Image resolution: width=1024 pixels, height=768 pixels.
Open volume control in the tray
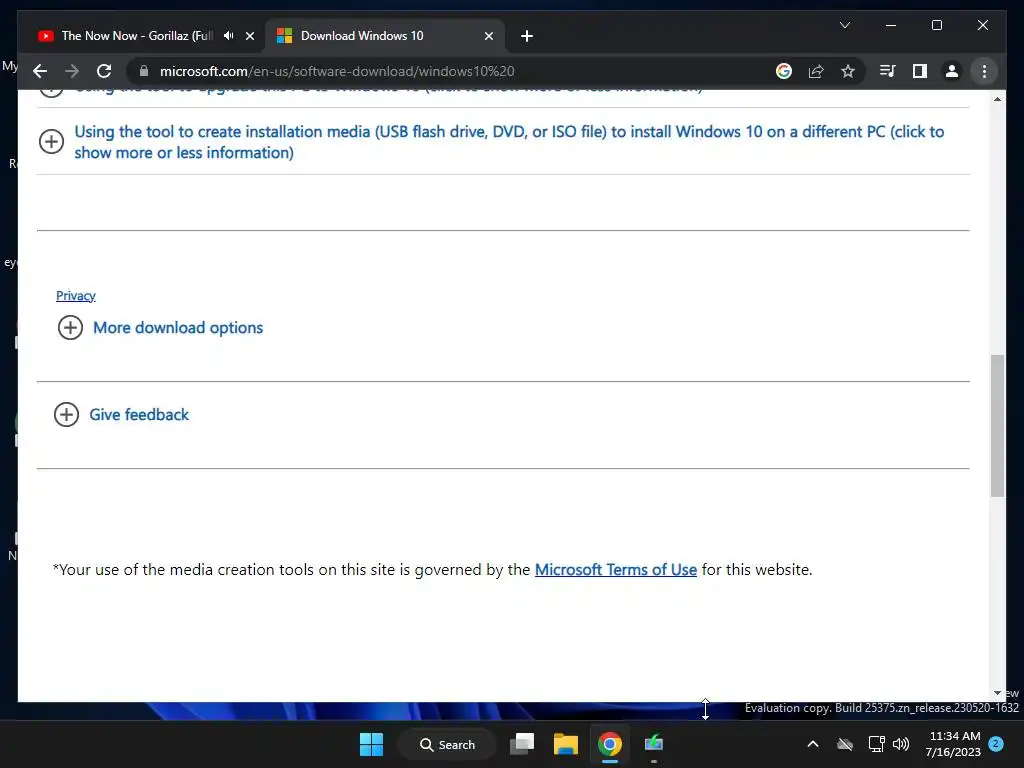[901, 744]
